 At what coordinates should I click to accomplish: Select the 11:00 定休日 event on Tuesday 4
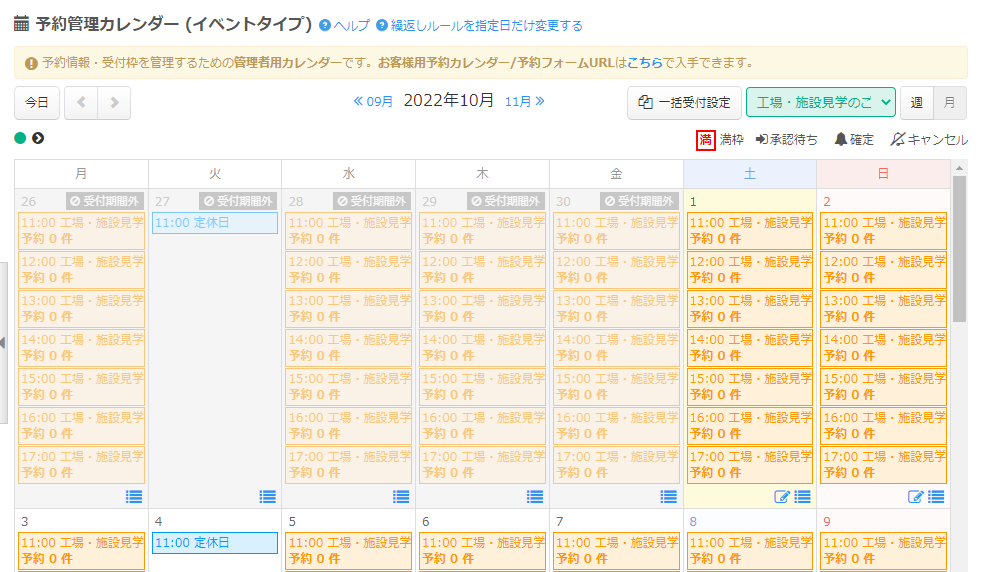pos(214,543)
